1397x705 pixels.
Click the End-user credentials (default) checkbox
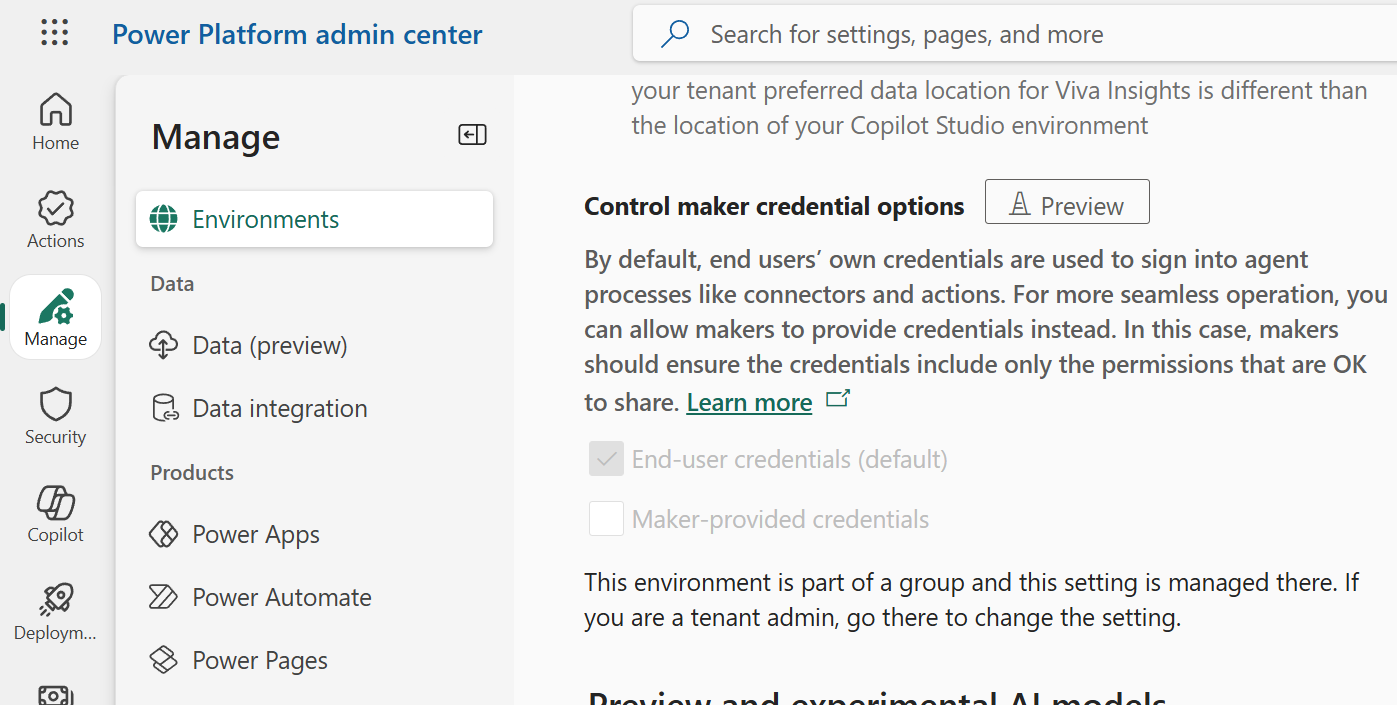coord(606,458)
